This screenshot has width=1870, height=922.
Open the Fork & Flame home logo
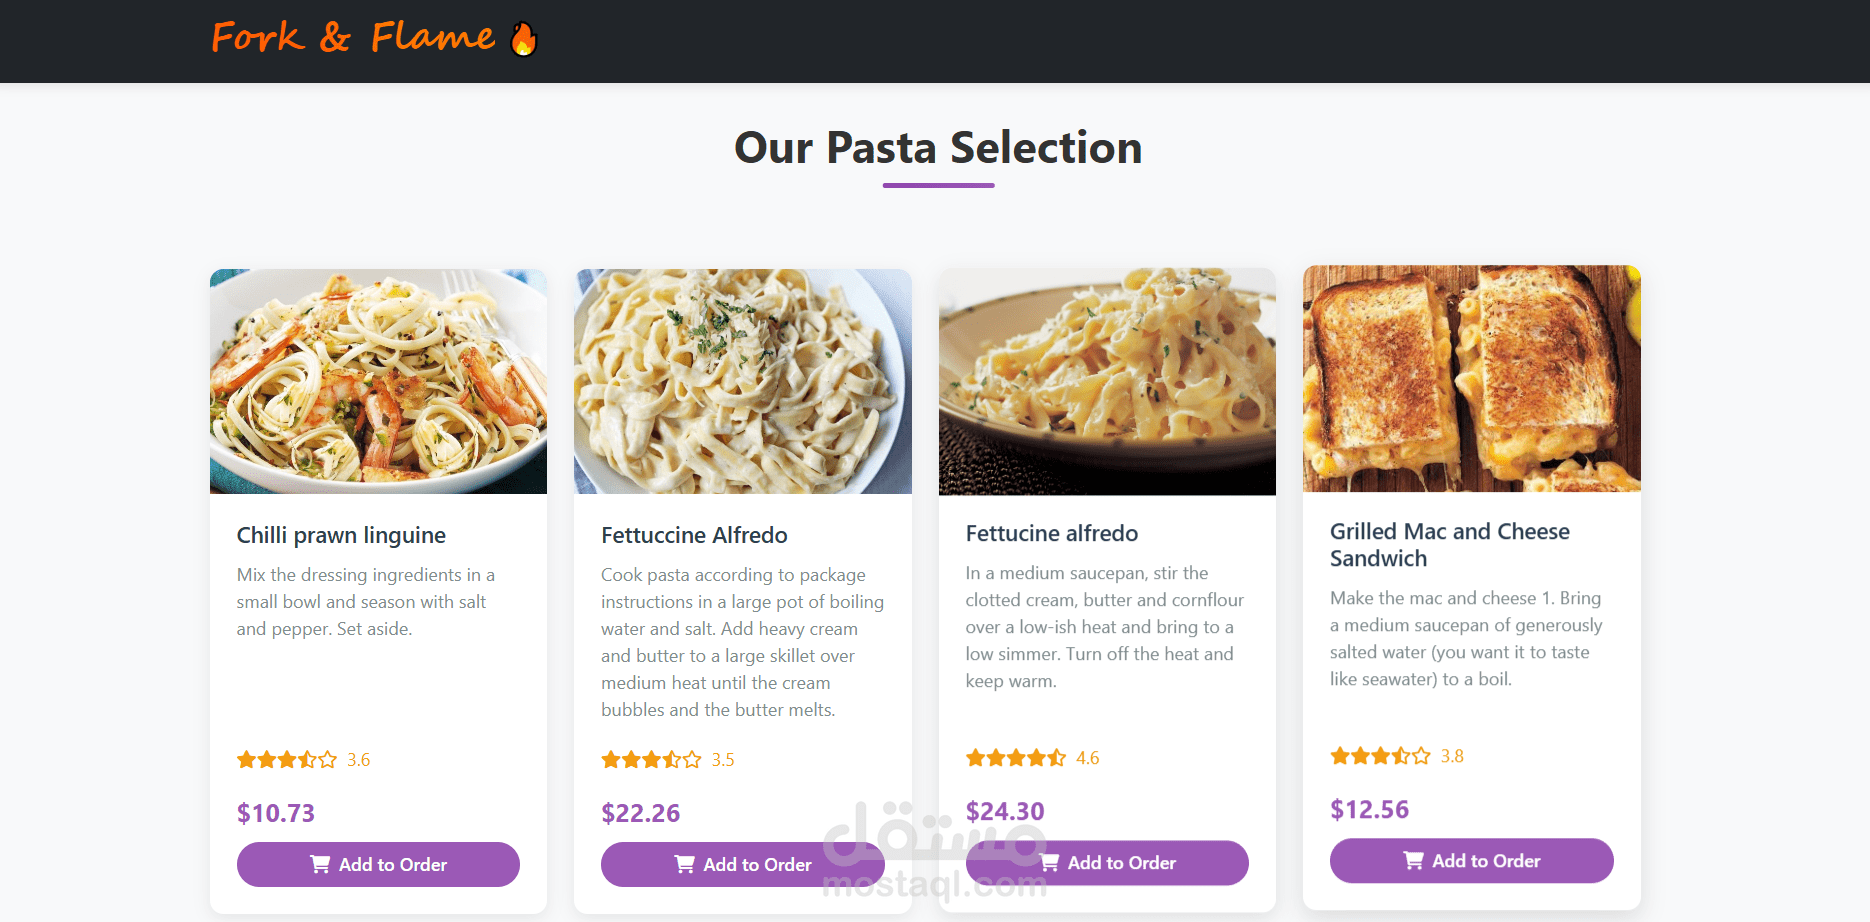coord(353,38)
